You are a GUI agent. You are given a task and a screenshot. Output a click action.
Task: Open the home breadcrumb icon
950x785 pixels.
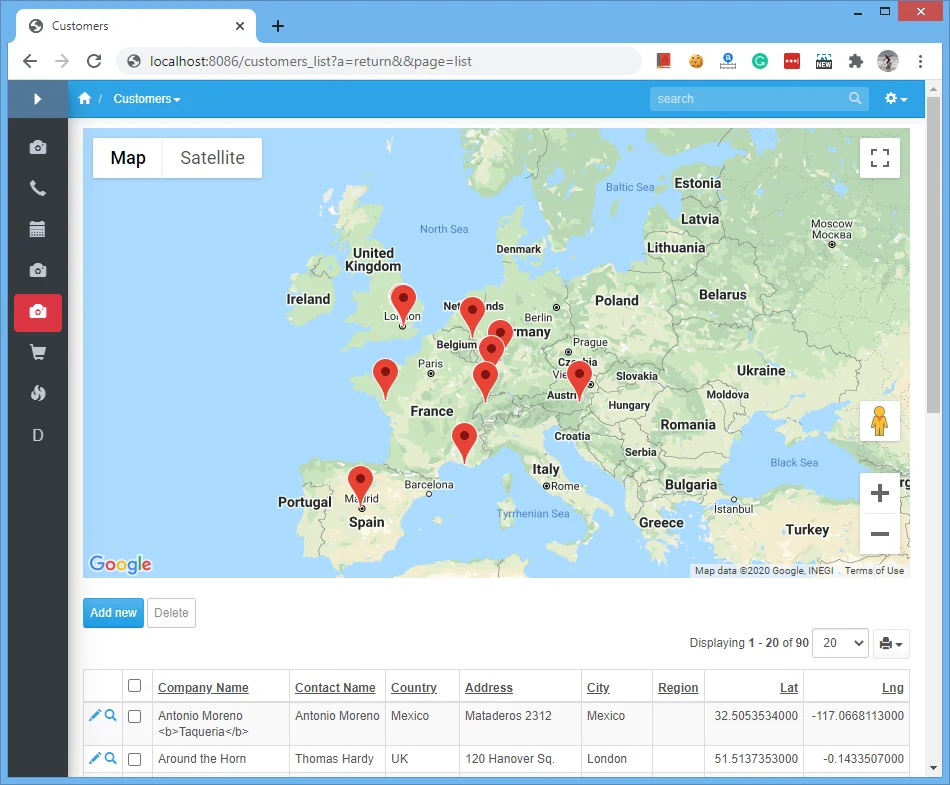coord(85,98)
